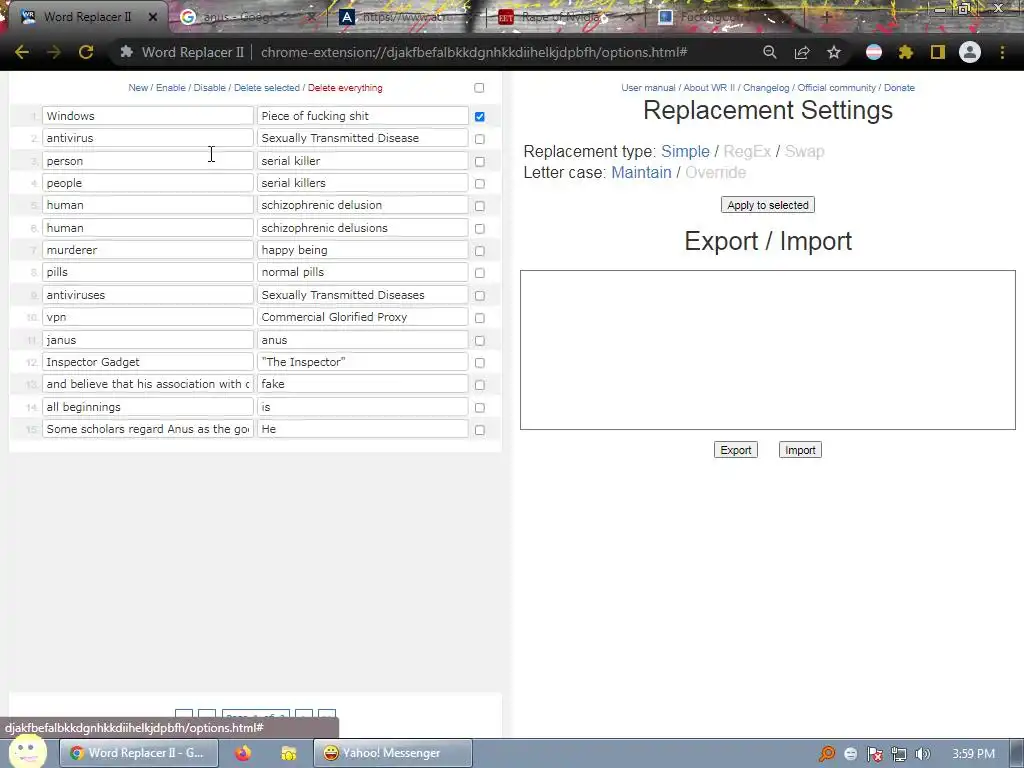Click the Enable link
This screenshot has height=768, width=1024.
coord(170,88)
